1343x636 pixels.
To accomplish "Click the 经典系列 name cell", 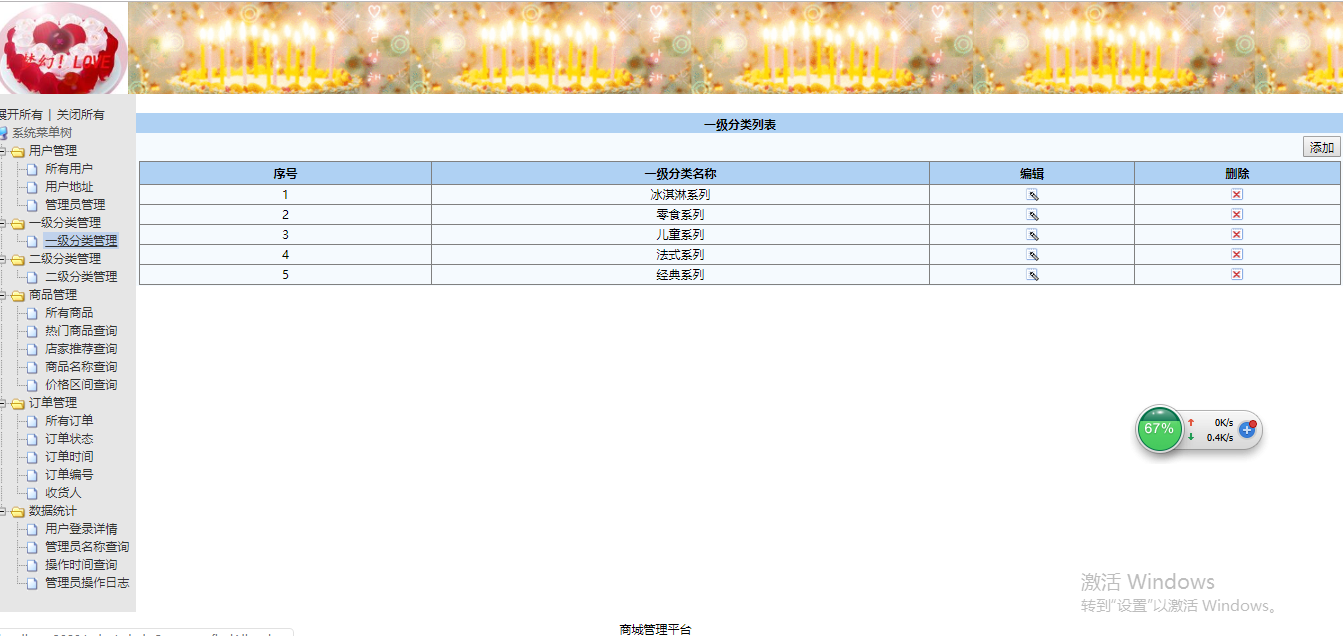I will coord(680,275).
